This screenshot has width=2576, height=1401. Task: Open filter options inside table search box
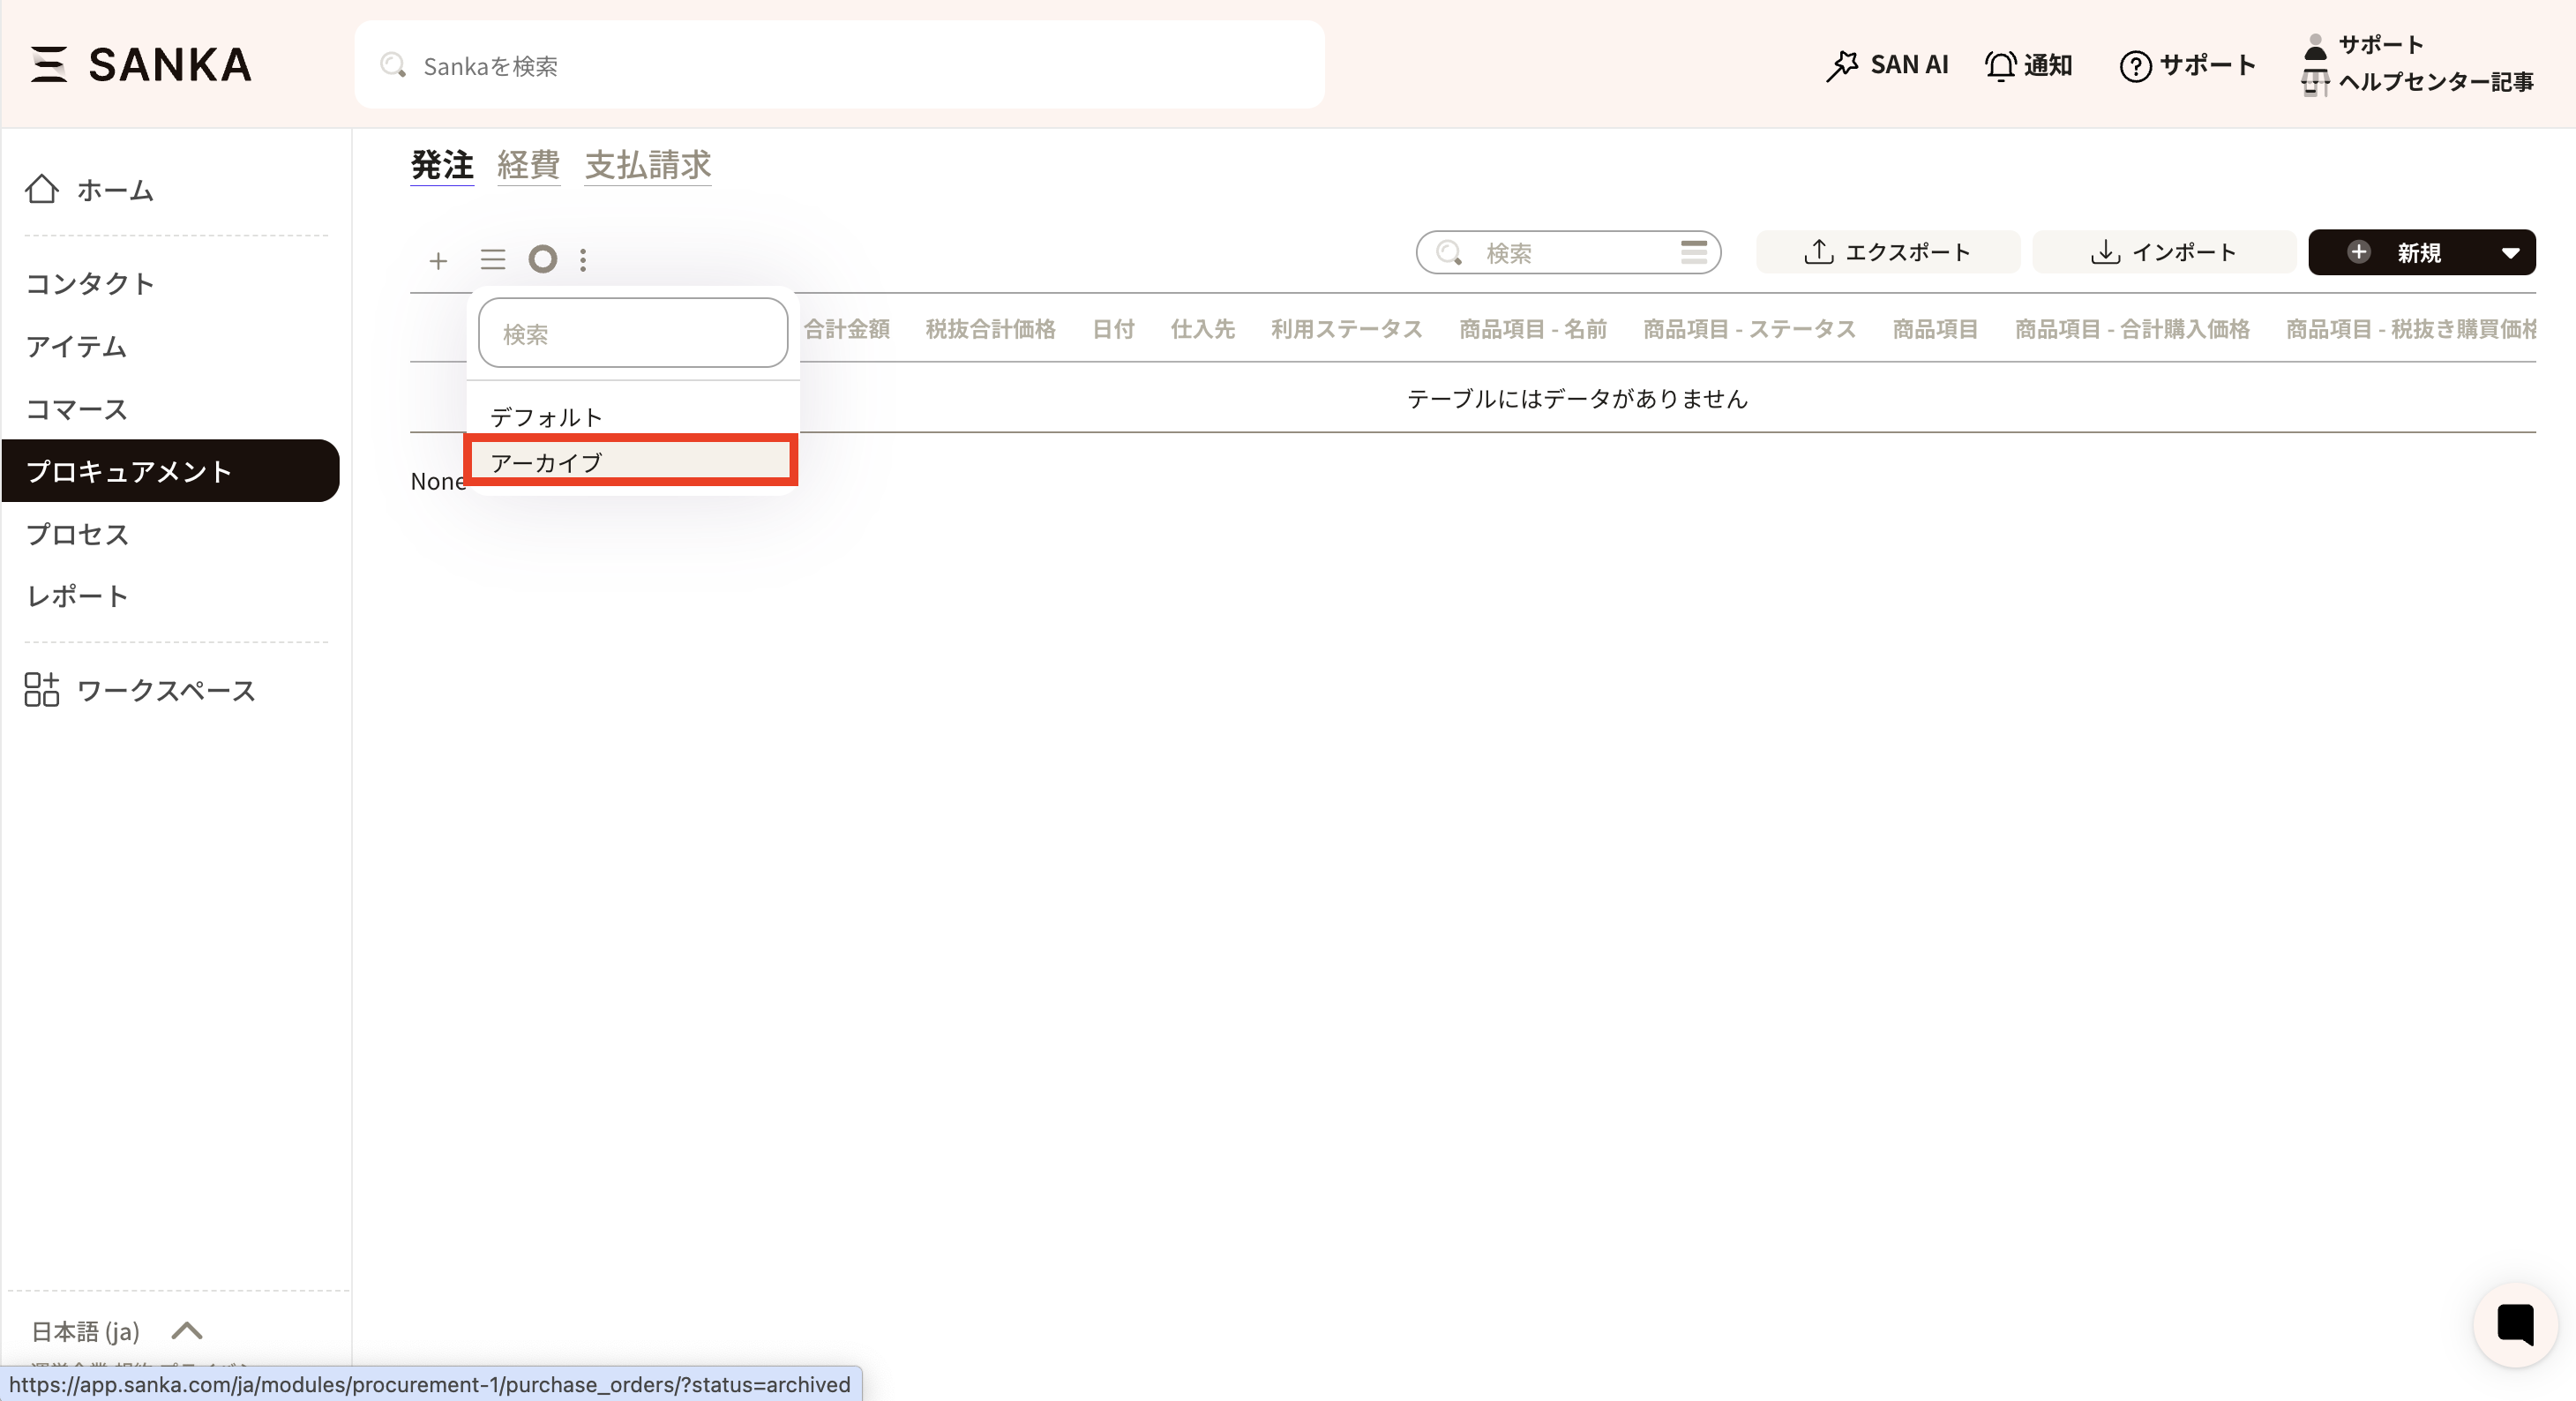tap(1693, 252)
